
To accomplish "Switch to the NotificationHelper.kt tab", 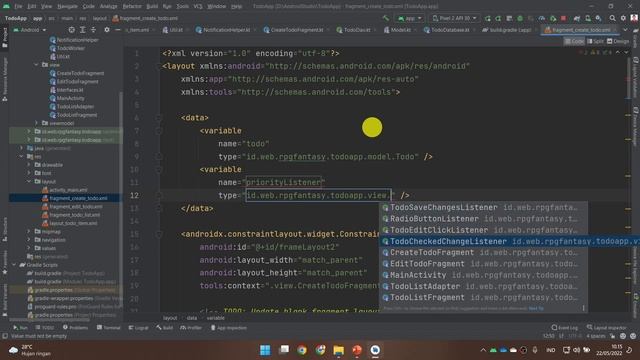I will 223,30.
